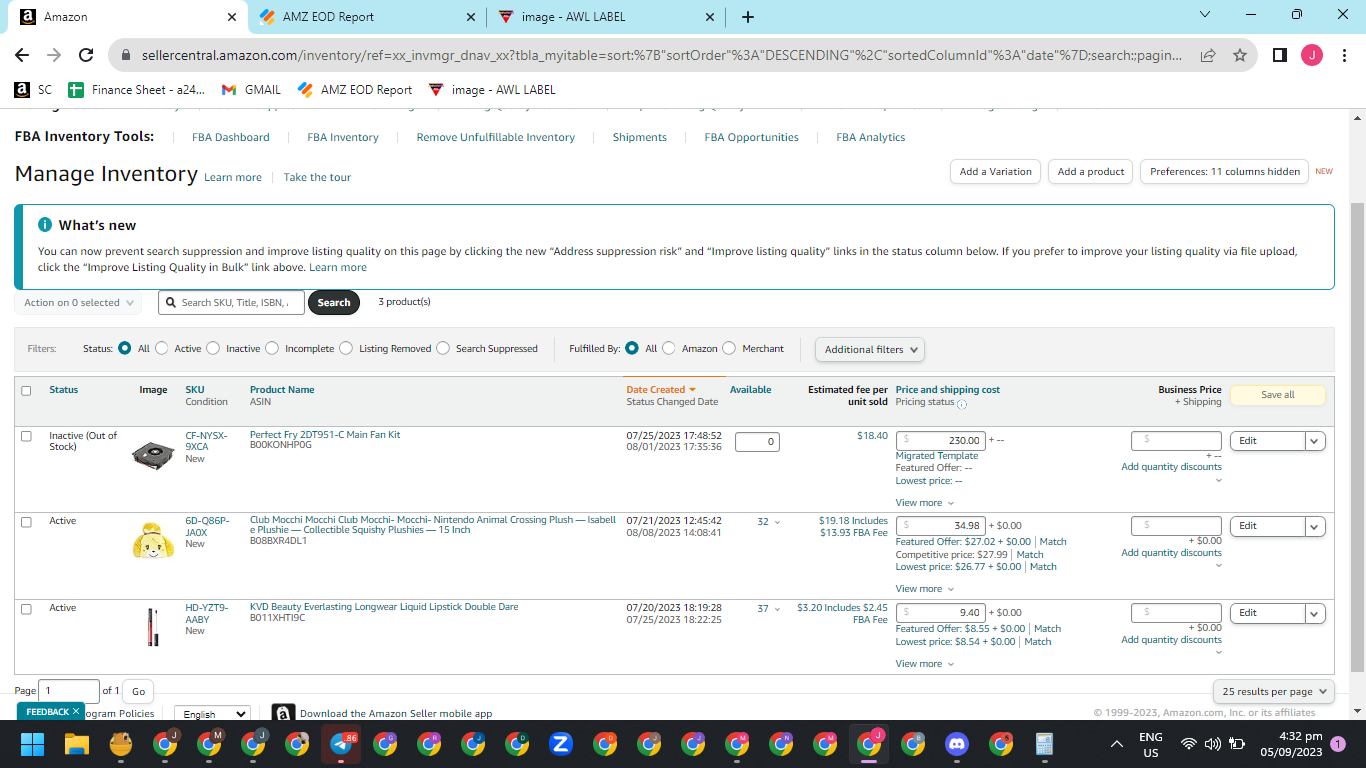Go back to the previous page
The image size is (1366, 768).
pyautogui.click(x=22, y=55)
